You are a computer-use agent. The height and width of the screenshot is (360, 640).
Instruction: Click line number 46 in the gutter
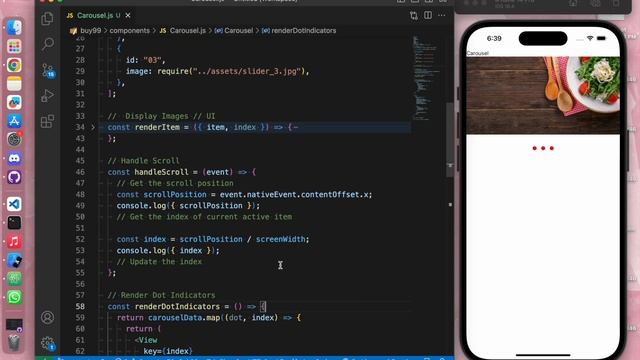pyautogui.click(x=80, y=172)
